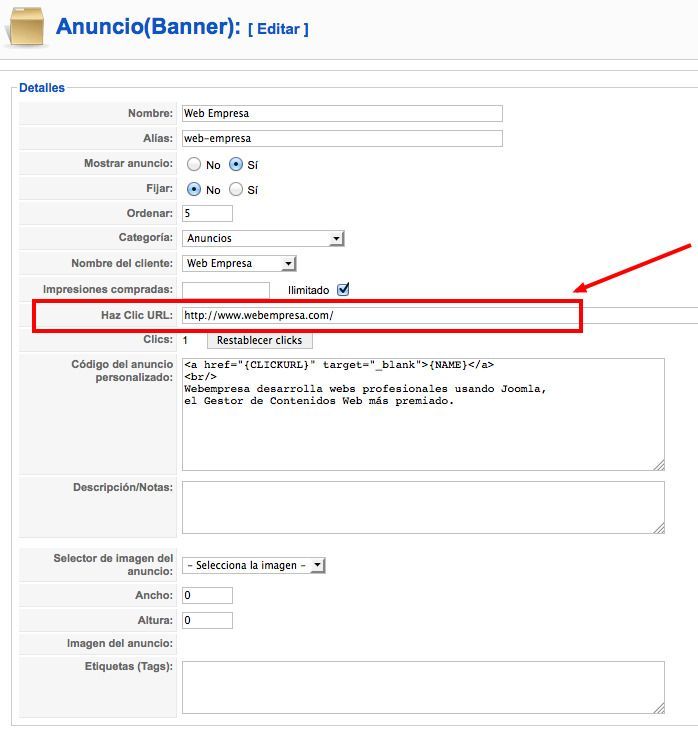698x730 pixels.
Task: Click the Ordenar number field
Action: click(207, 213)
